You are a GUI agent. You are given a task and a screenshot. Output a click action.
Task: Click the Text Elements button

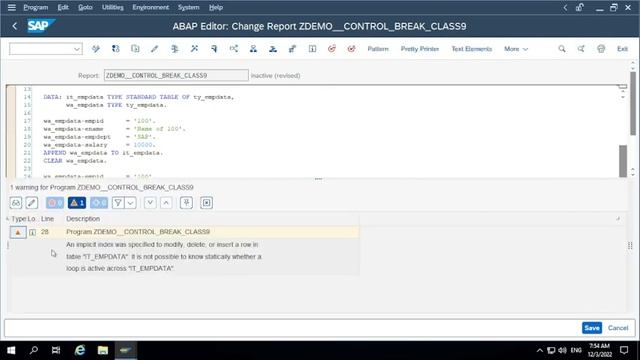click(471, 49)
